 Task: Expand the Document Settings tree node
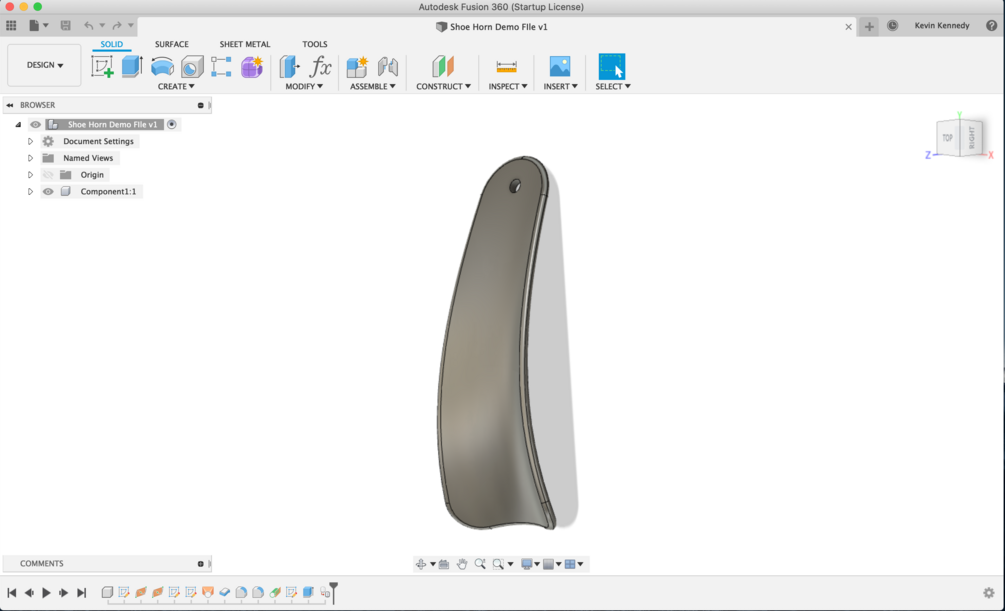click(30, 141)
